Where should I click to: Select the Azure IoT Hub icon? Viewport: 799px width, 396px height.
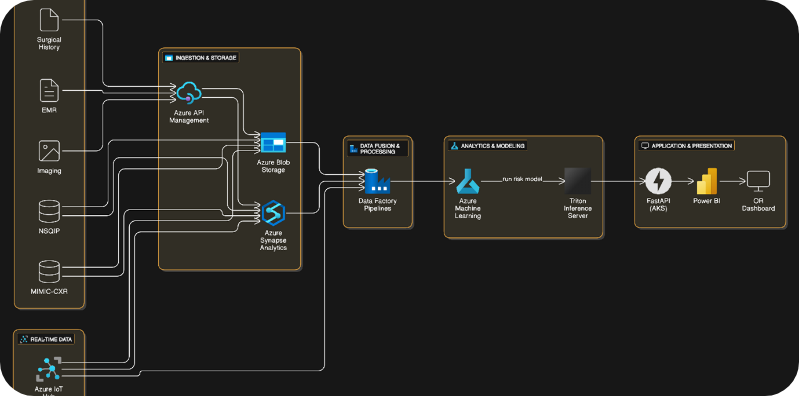(x=49, y=369)
